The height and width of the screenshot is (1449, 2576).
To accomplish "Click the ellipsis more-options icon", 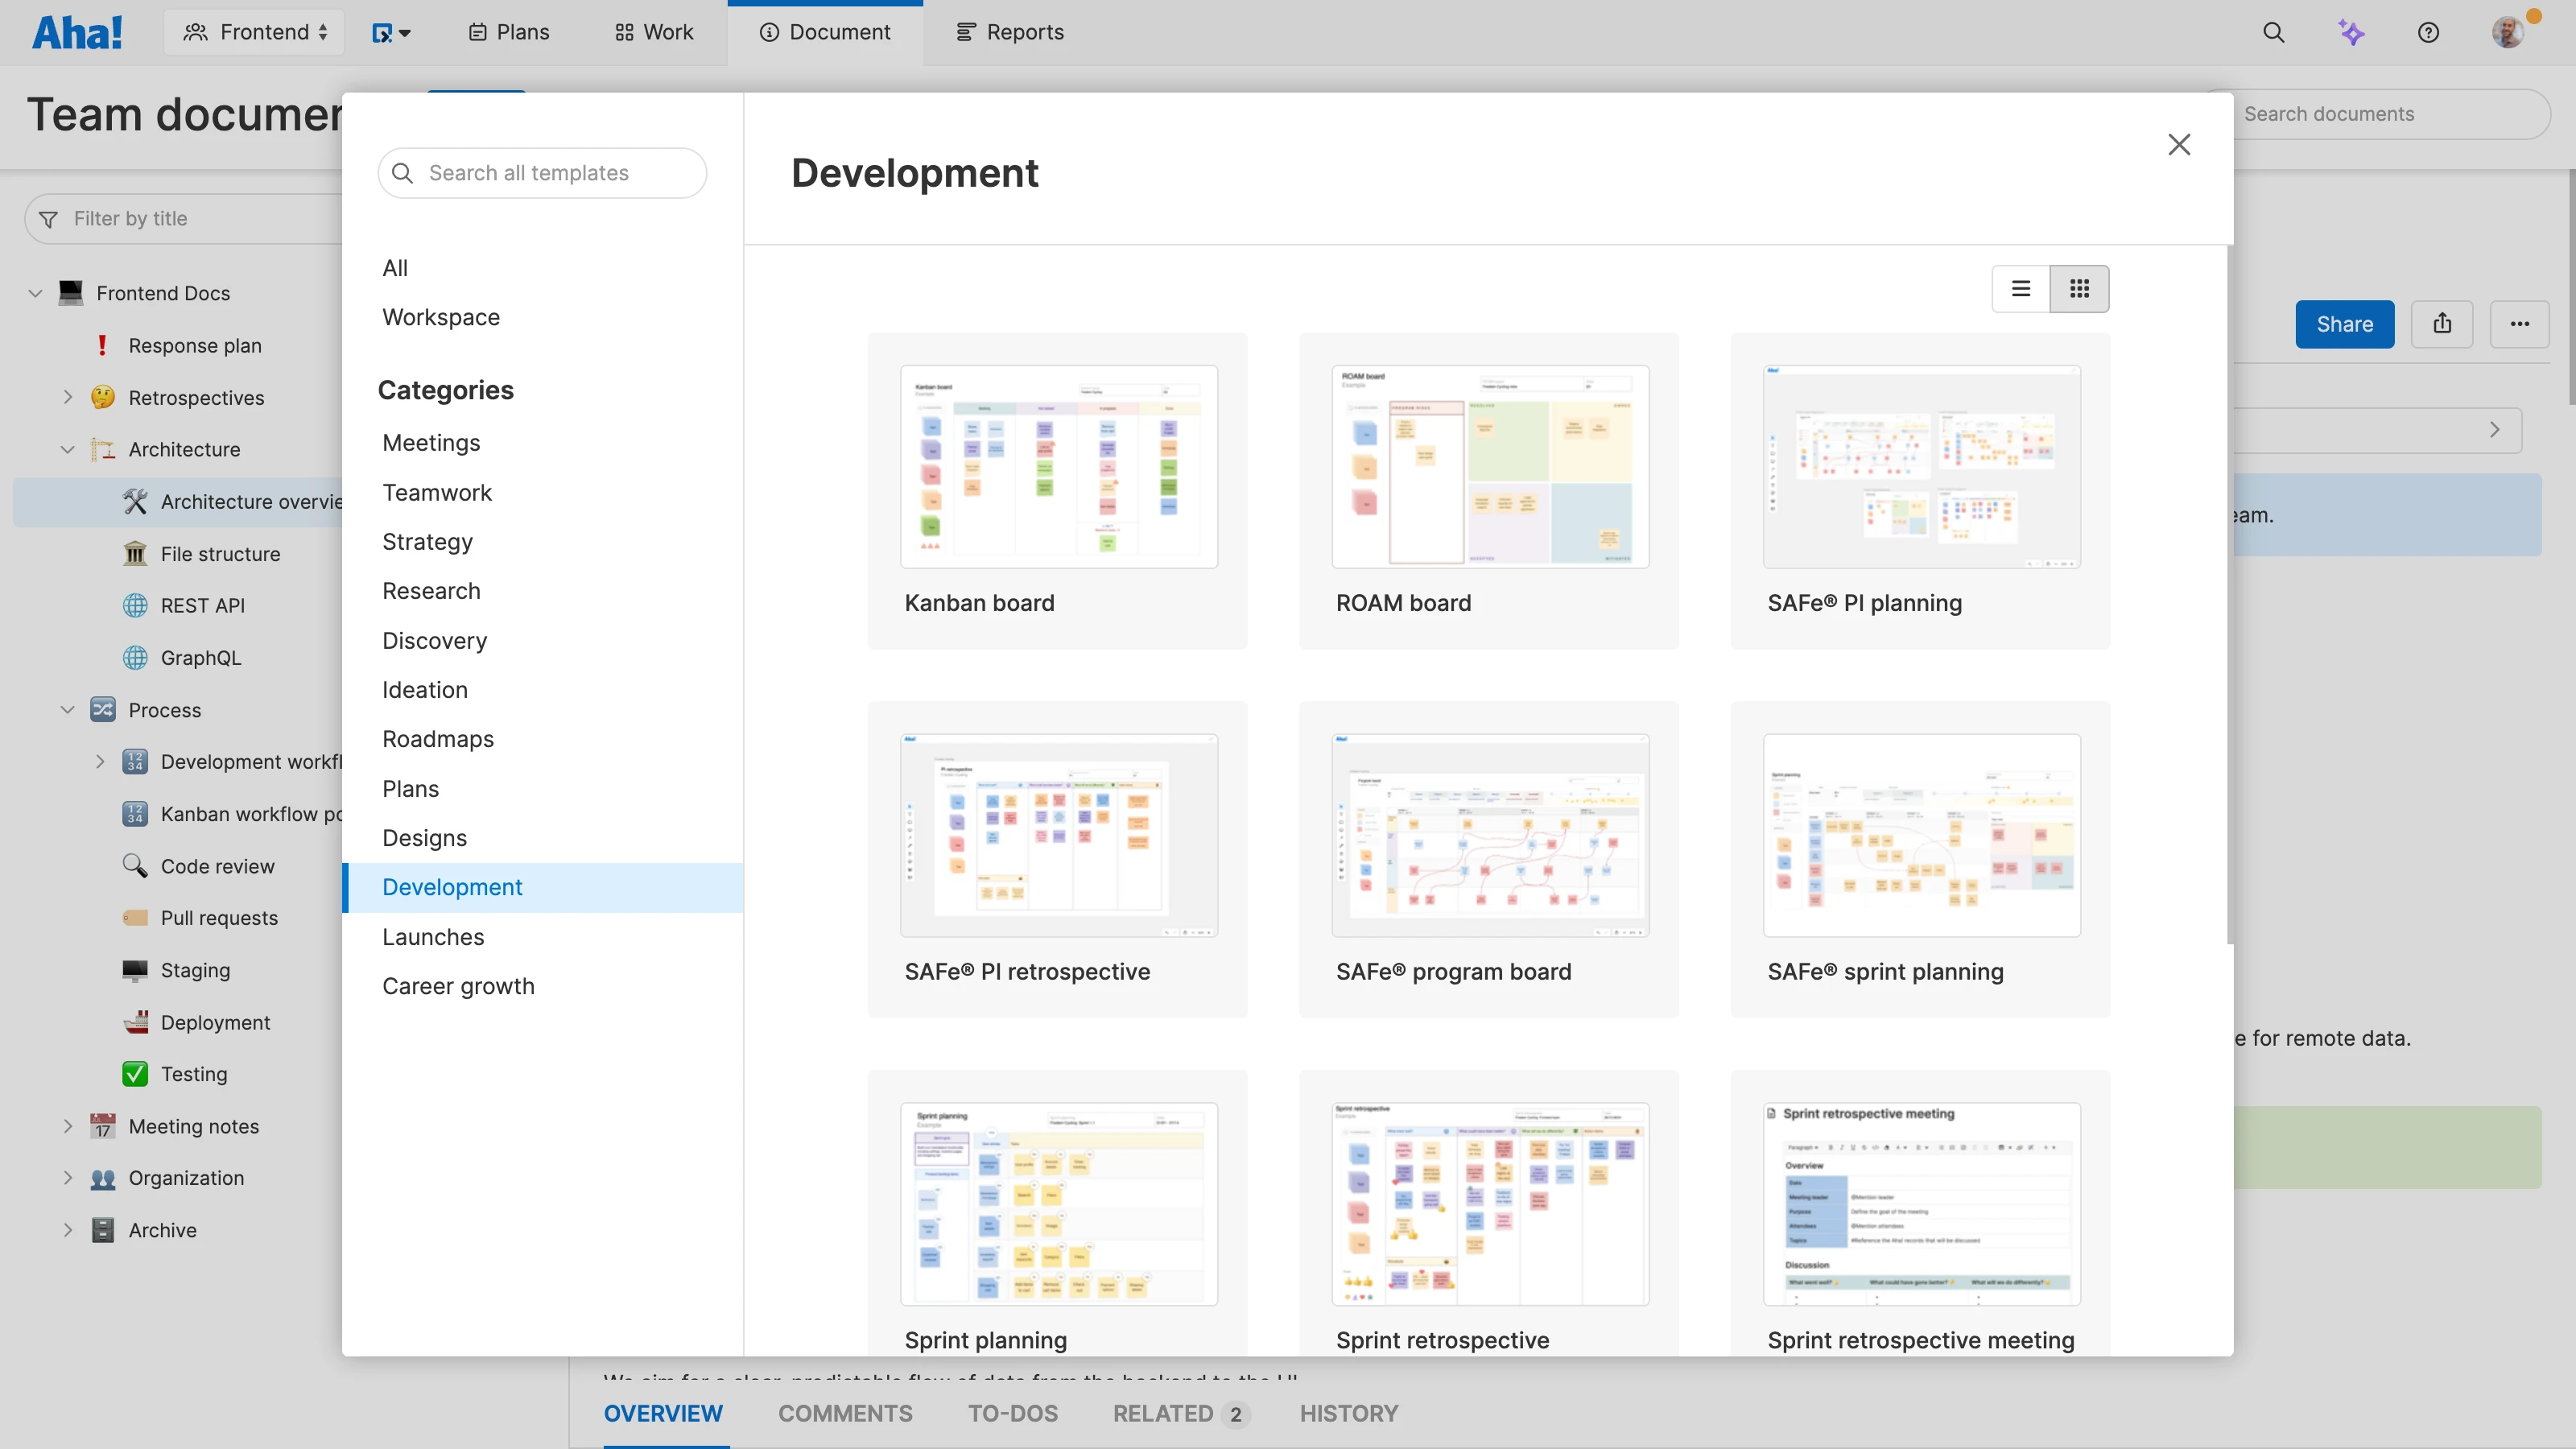I will click(x=2520, y=323).
